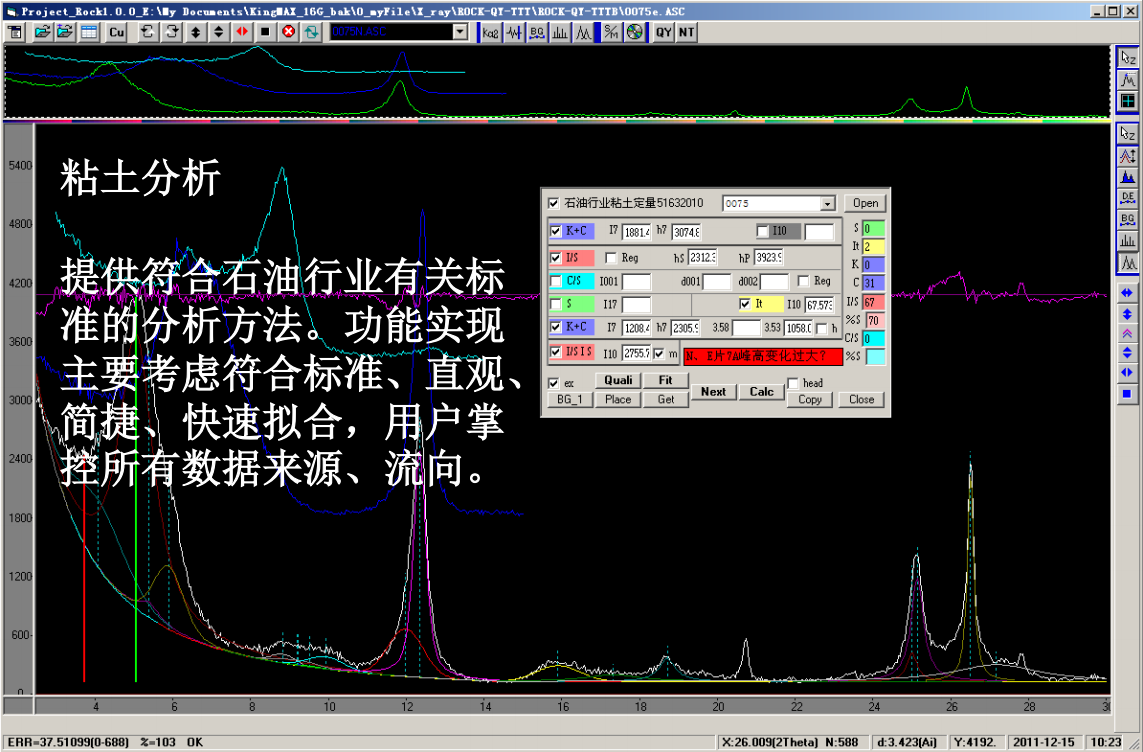Click the BG background toolbar icon
The height and width of the screenshot is (752, 1143).
(537, 32)
